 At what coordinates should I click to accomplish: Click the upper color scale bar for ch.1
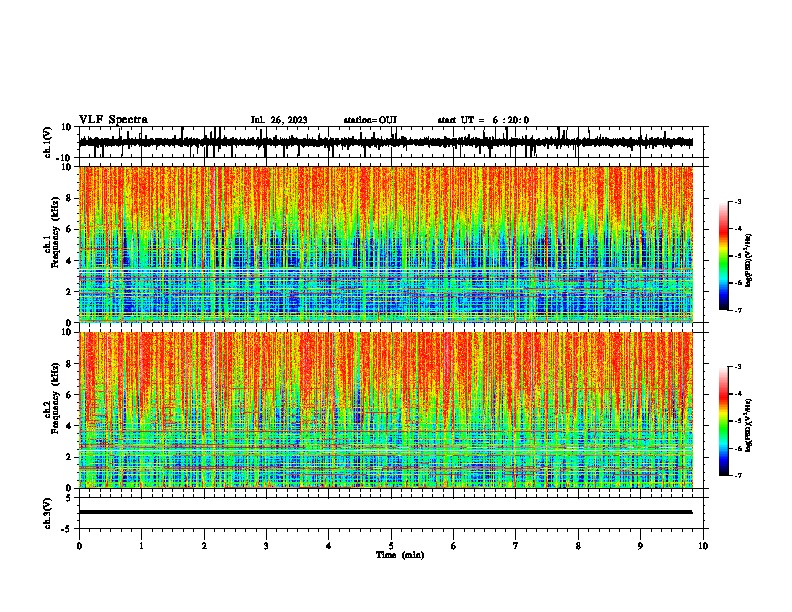click(724, 255)
